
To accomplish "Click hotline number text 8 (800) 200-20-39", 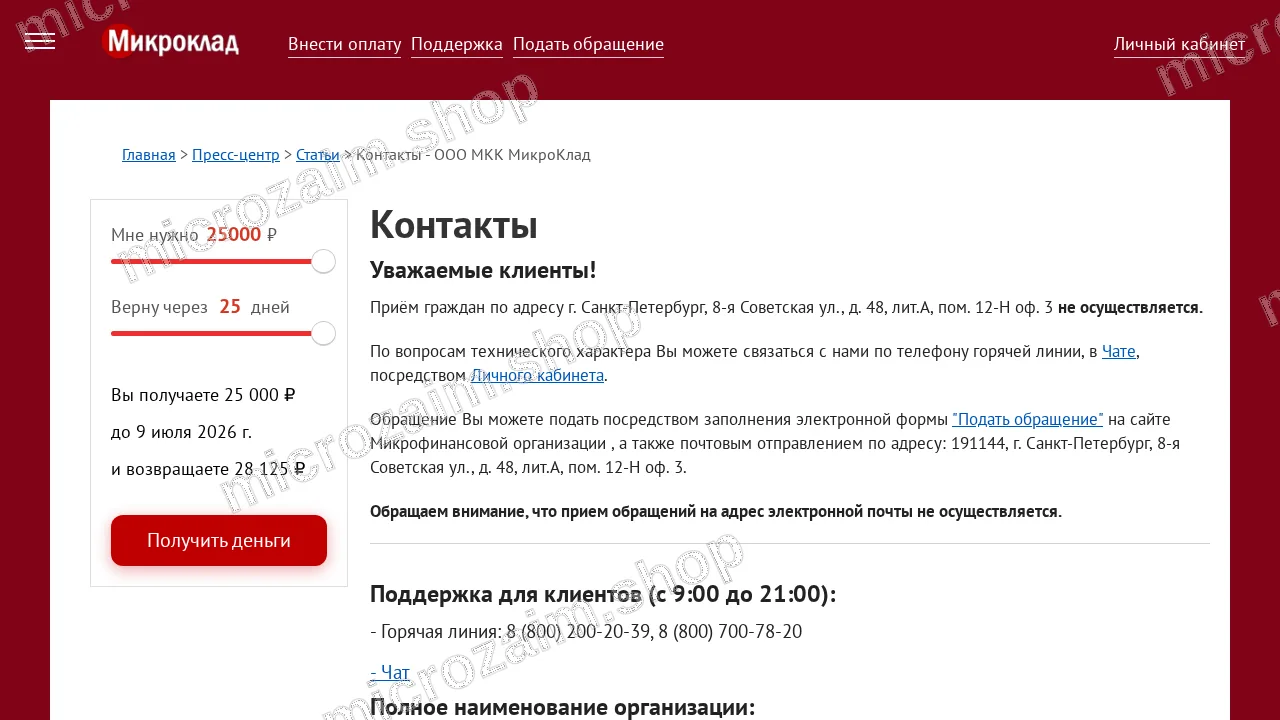I will pos(578,631).
